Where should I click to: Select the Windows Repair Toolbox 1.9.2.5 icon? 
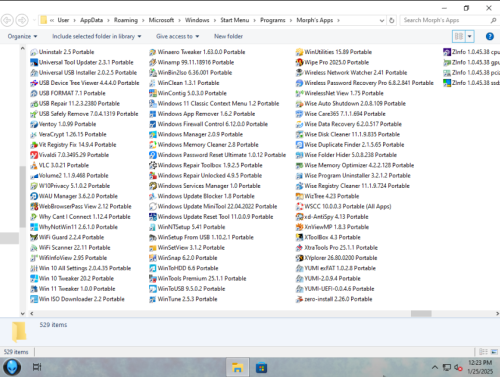click(x=153, y=165)
